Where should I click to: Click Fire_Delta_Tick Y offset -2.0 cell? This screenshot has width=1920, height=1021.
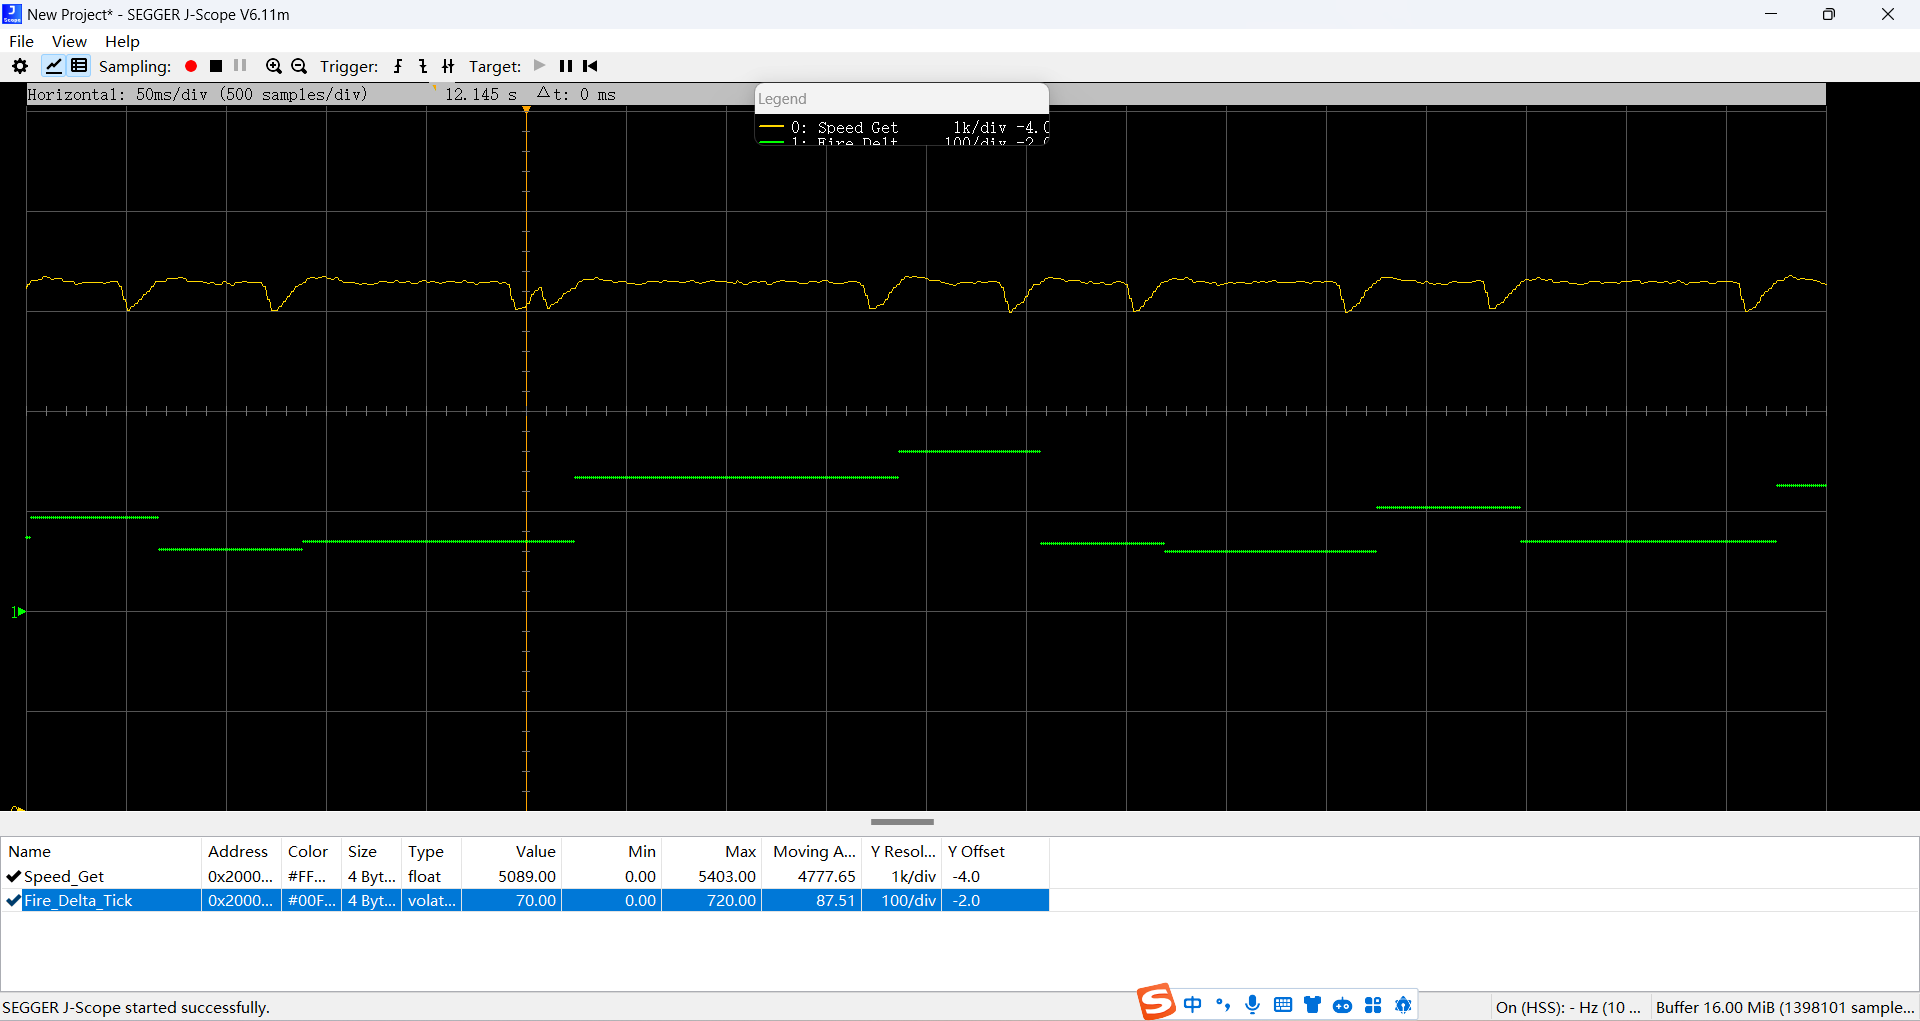[x=995, y=900]
